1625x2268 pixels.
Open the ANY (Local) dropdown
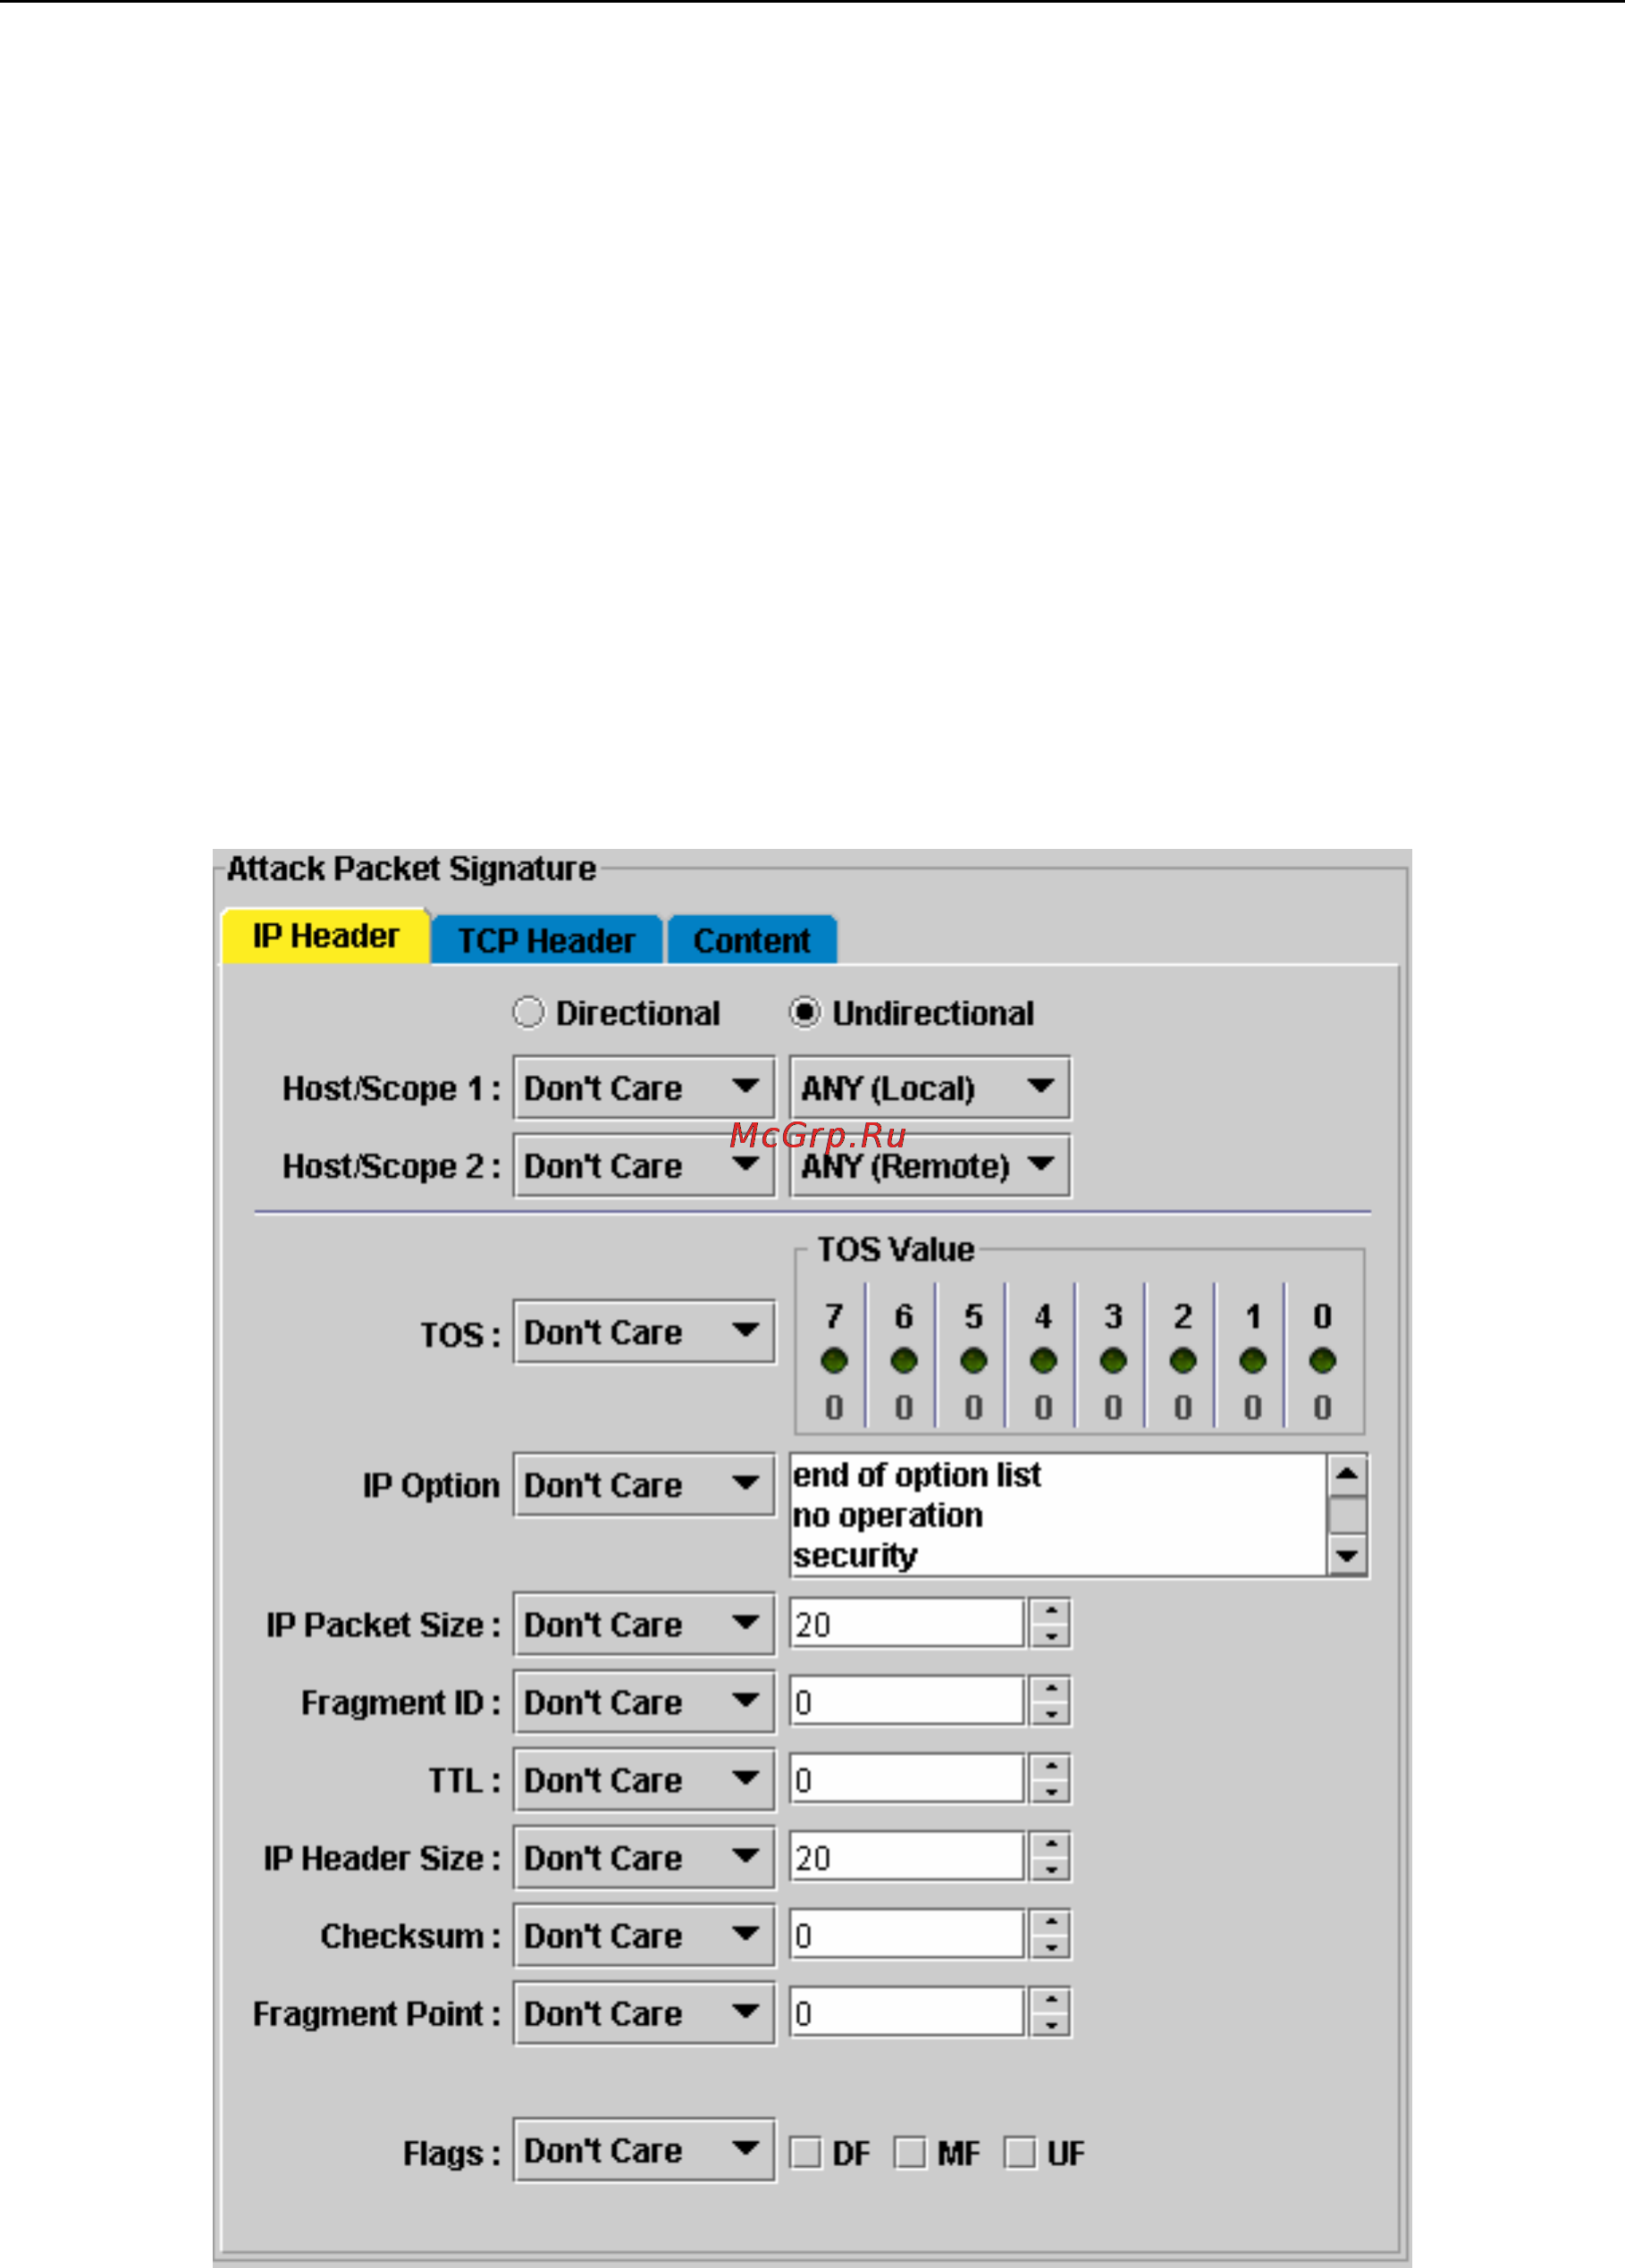coord(930,1088)
